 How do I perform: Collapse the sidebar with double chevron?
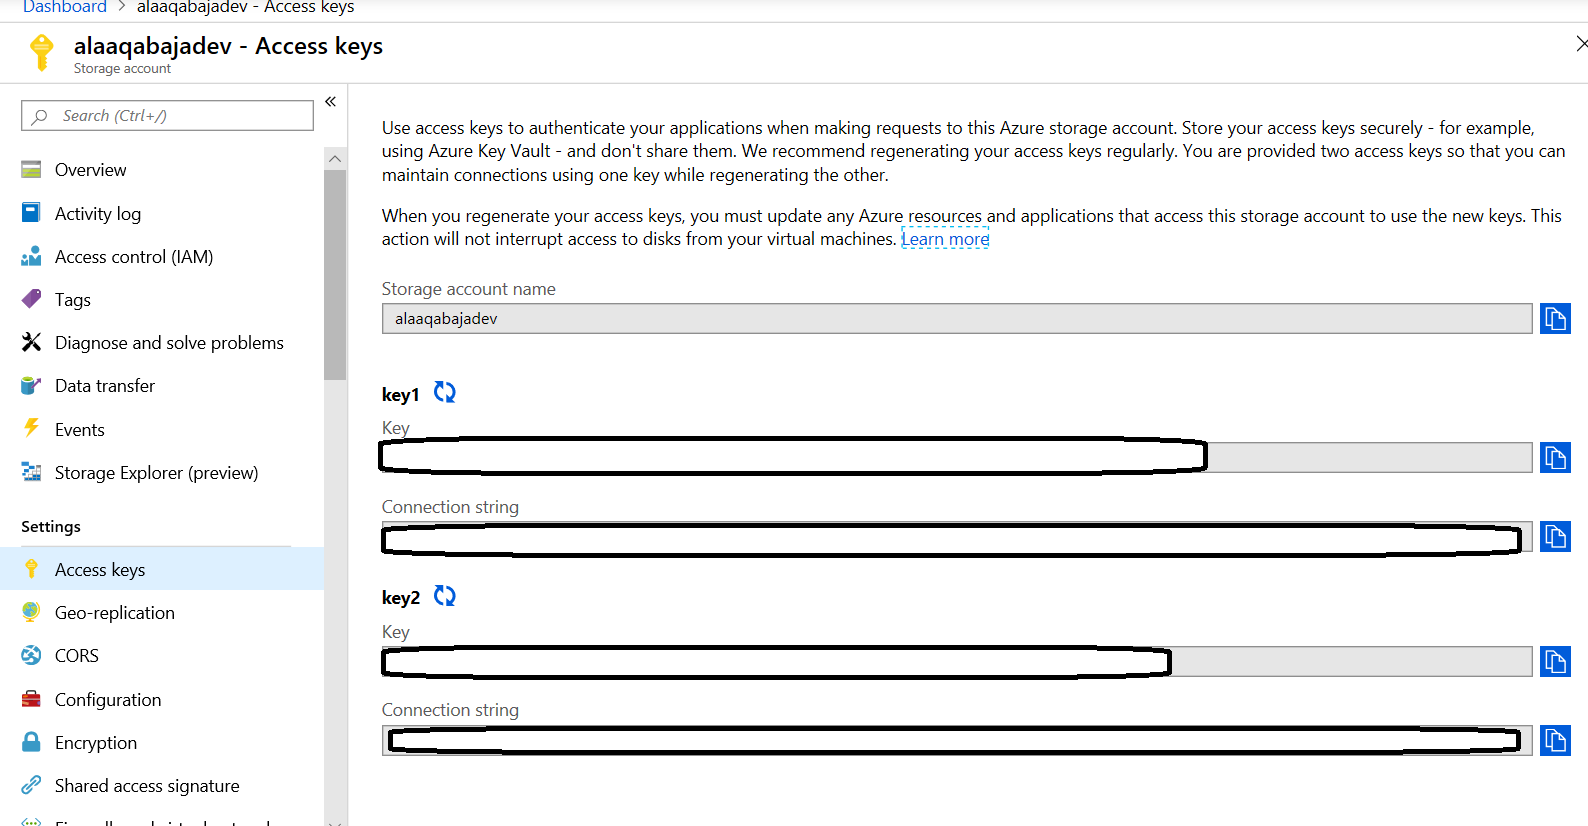[x=330, y=102]
